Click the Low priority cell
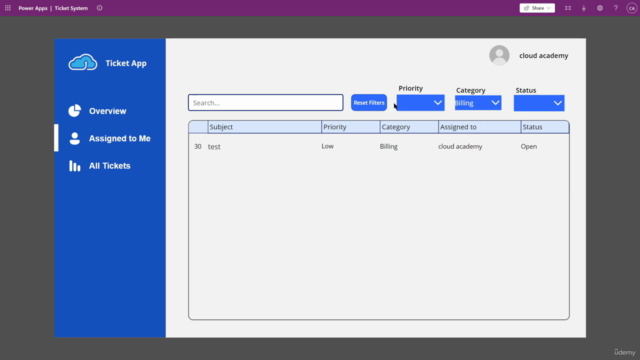 point(327,146)
